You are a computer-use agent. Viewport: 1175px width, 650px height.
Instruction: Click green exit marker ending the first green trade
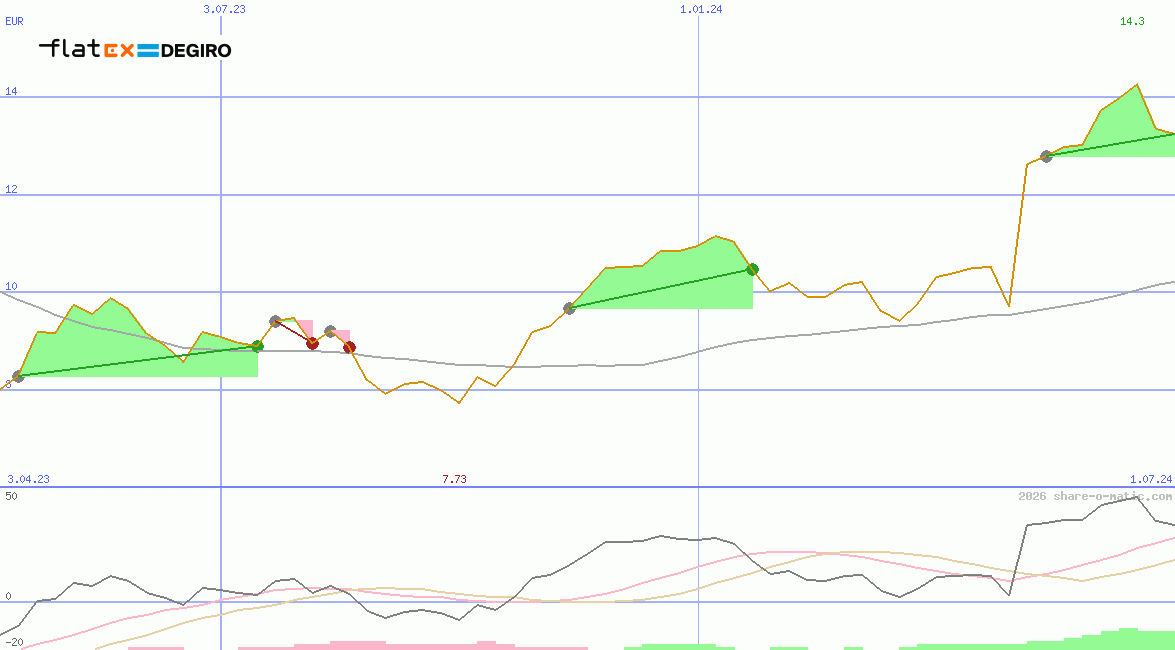[x=257, y=346]
